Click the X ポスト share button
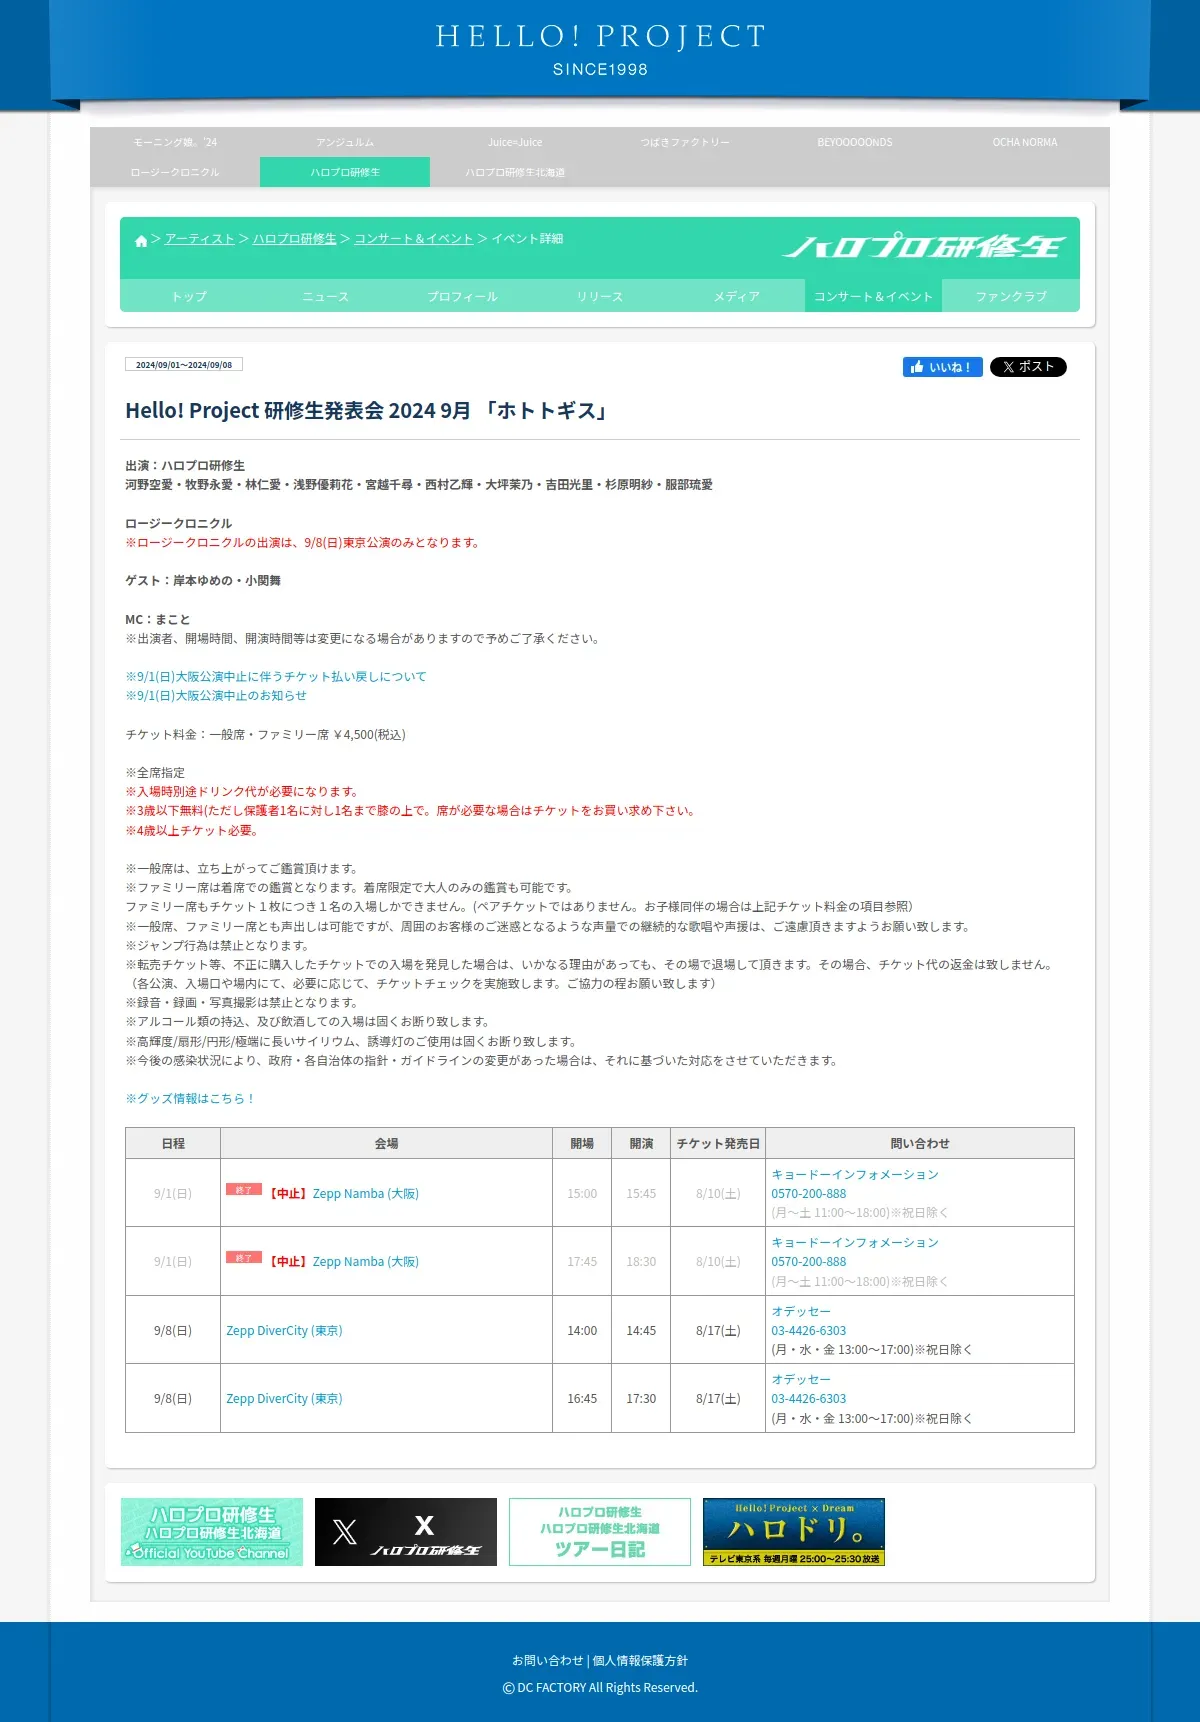This screenshot has height=1722, width=1200. pos(1028,367)
